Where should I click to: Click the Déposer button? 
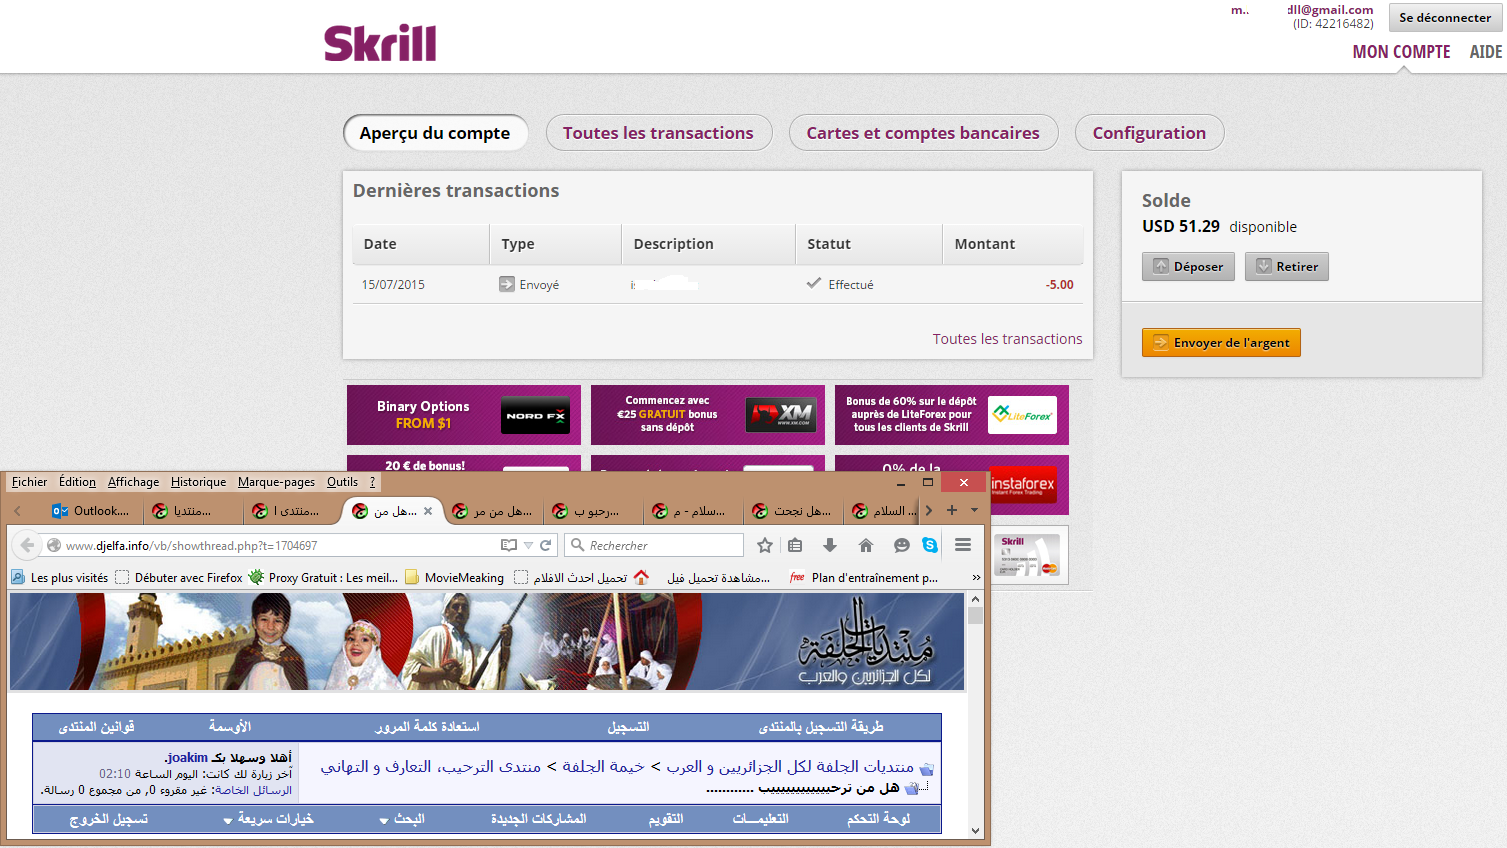pos(1188,266)
